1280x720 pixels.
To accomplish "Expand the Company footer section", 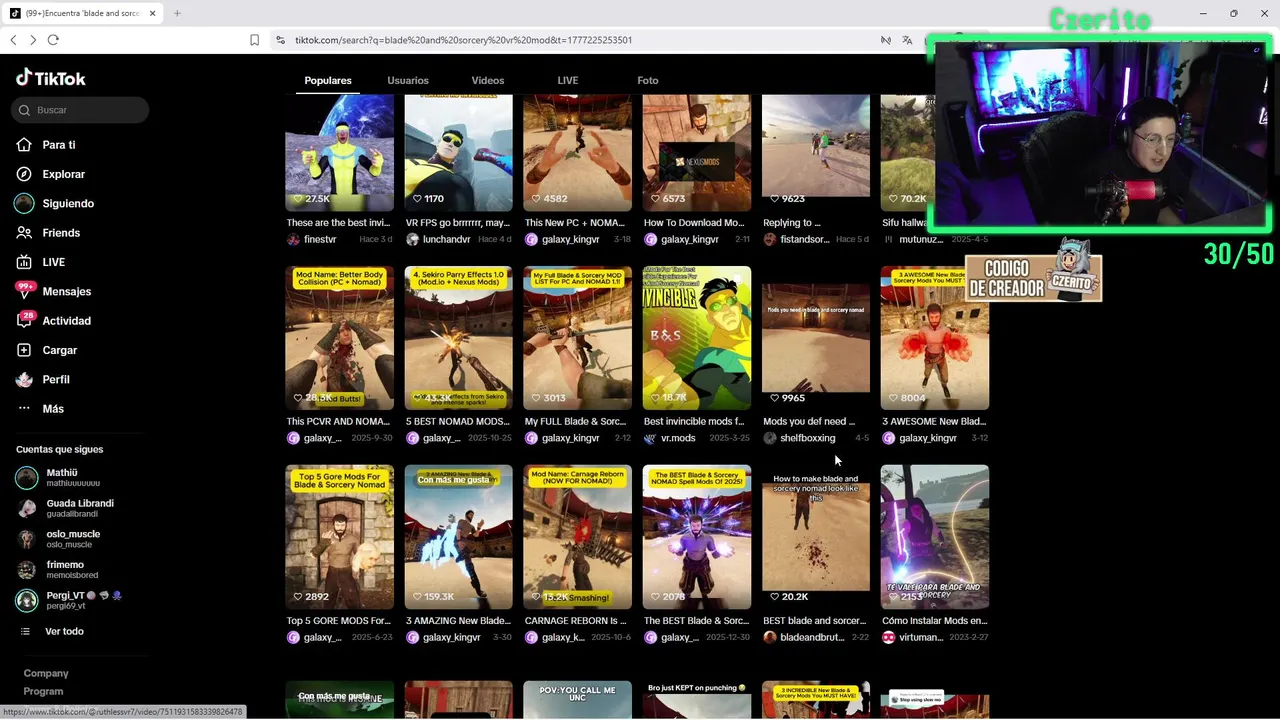I will [x=46, y=673].
